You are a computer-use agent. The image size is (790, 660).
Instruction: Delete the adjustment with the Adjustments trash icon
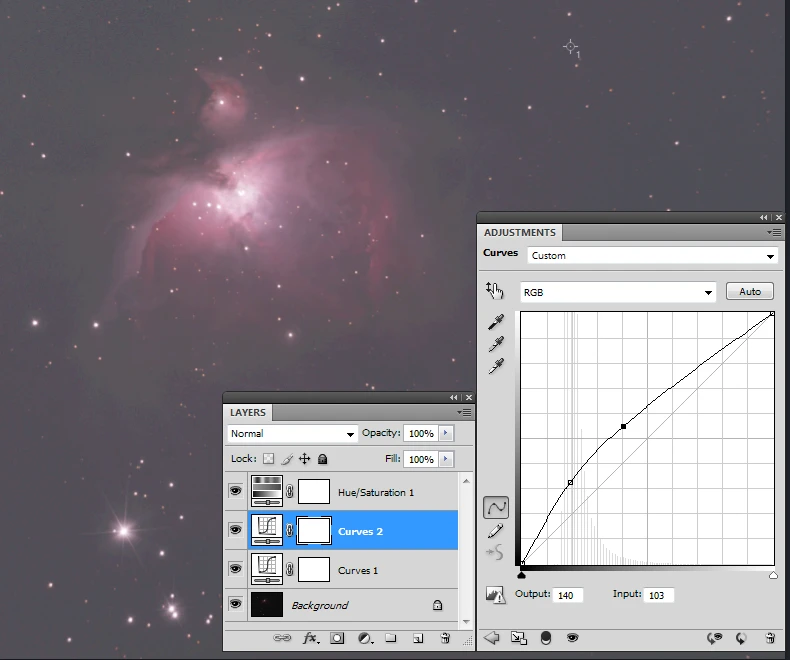pyautogui.click(x=770, y=638)
